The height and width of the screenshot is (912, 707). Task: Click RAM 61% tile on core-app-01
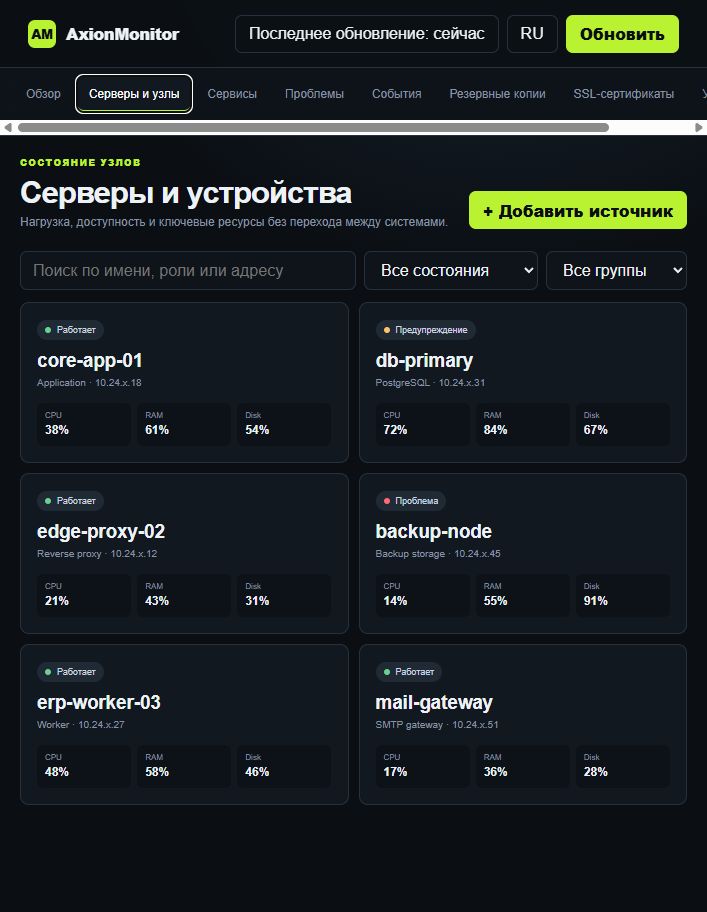pos(184,424)
